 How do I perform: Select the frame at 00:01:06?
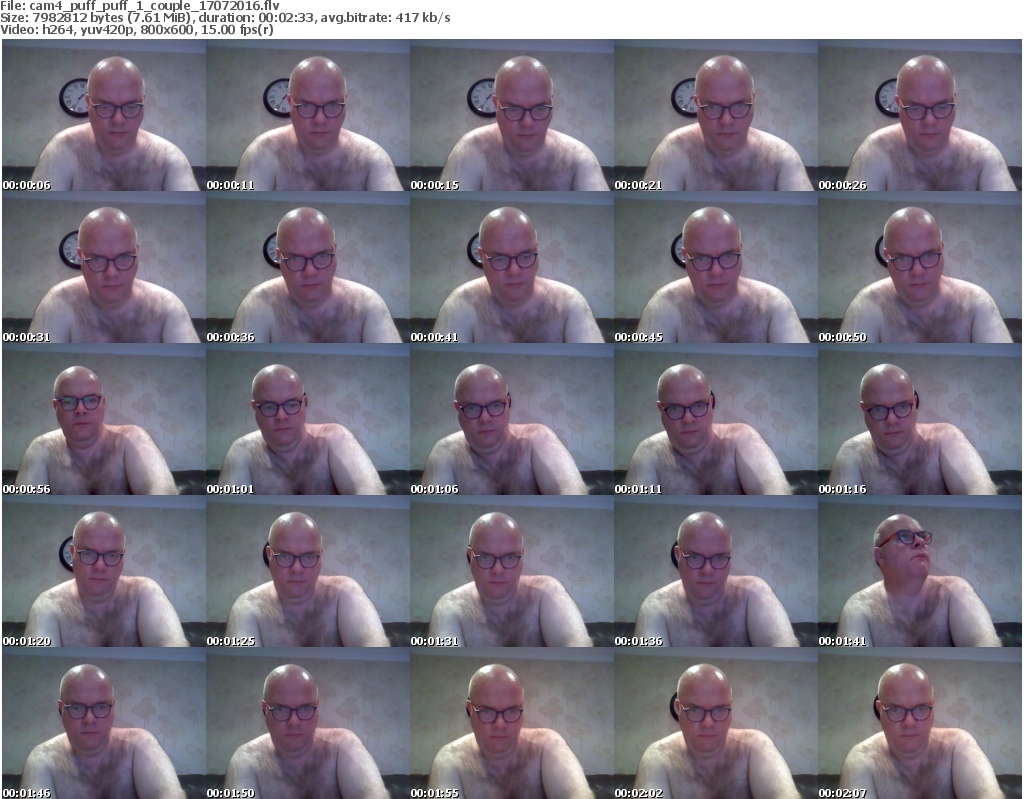point(512,419)
